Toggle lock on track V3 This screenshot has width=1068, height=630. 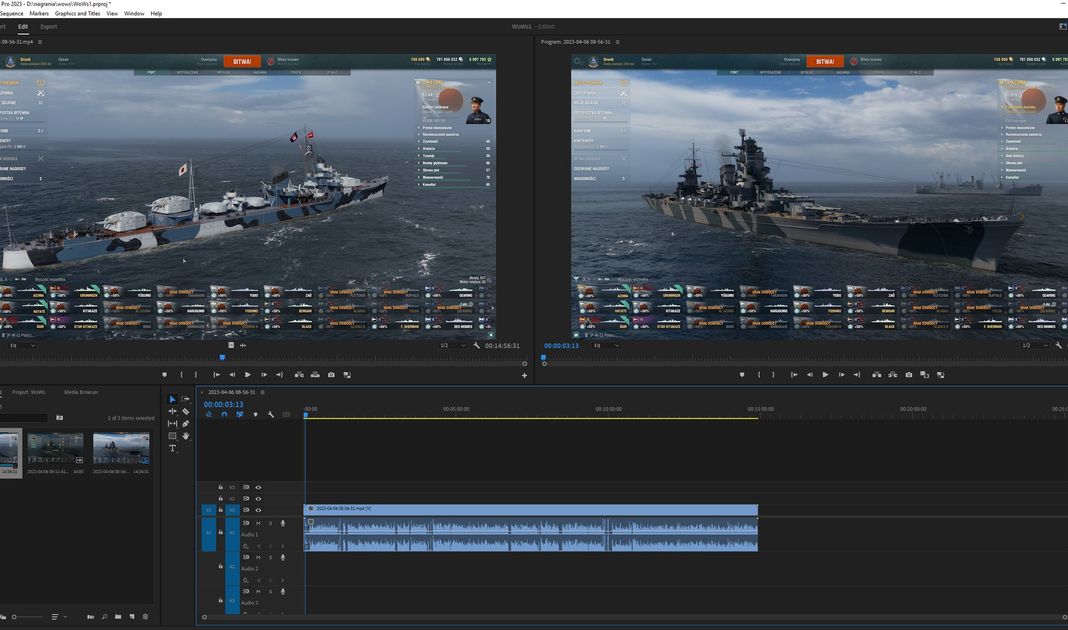pos(220,487)
